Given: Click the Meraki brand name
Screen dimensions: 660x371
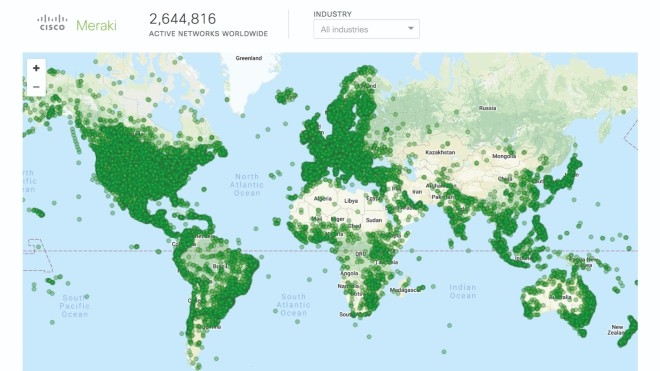Looking at the screenshot, I should 96,25.
